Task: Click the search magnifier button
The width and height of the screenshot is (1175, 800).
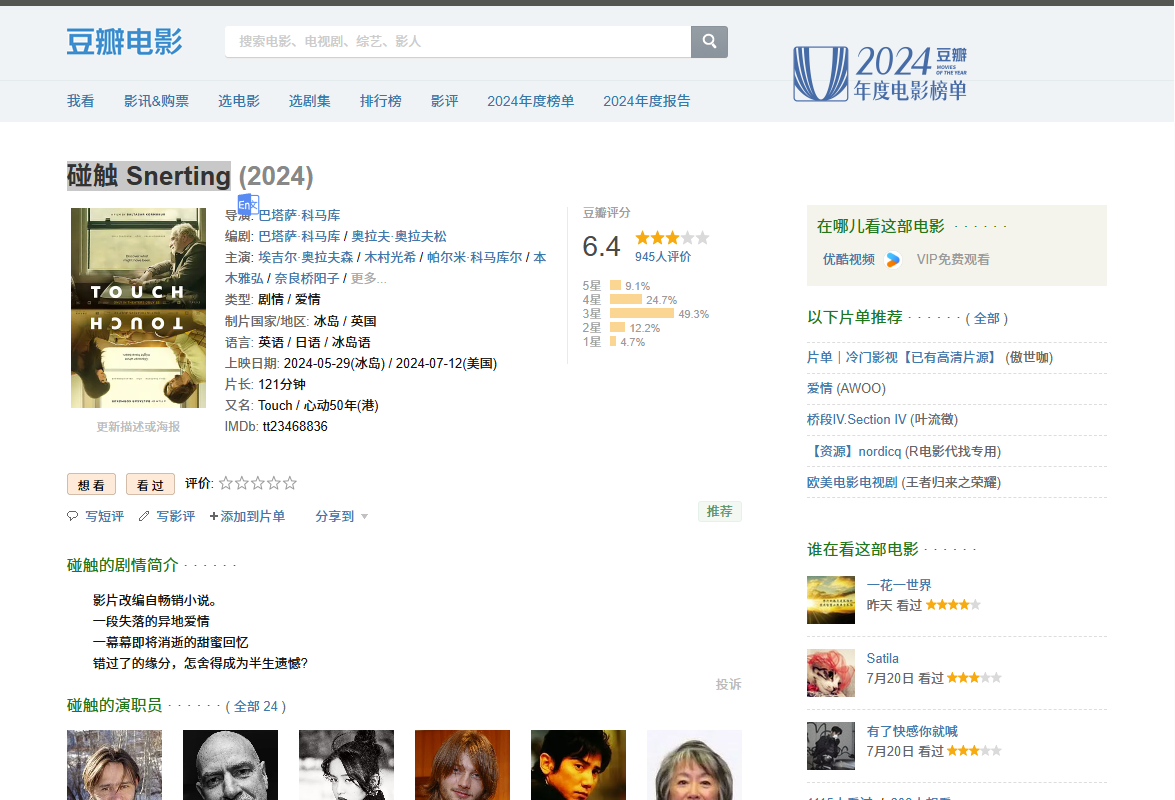Action: pos(709,42)
